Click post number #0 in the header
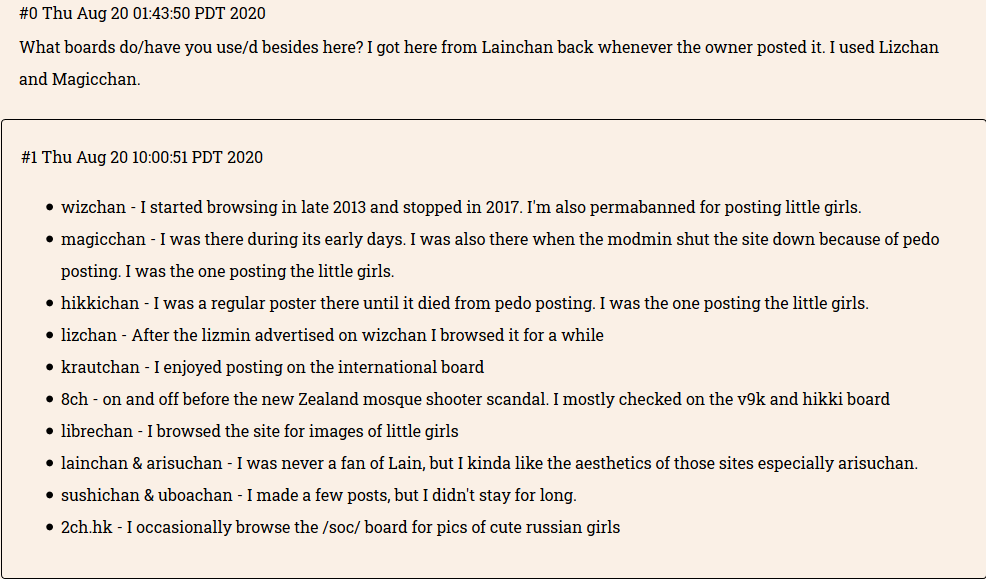The image size is (986, 579). click(28, 15)
